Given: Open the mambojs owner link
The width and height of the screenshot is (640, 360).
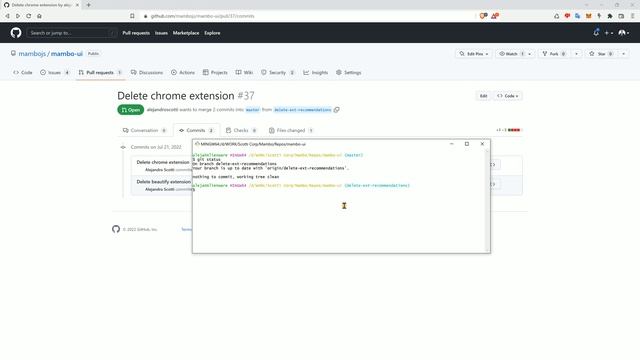Looking at the screenshot, I should click(x=32, y=53).
